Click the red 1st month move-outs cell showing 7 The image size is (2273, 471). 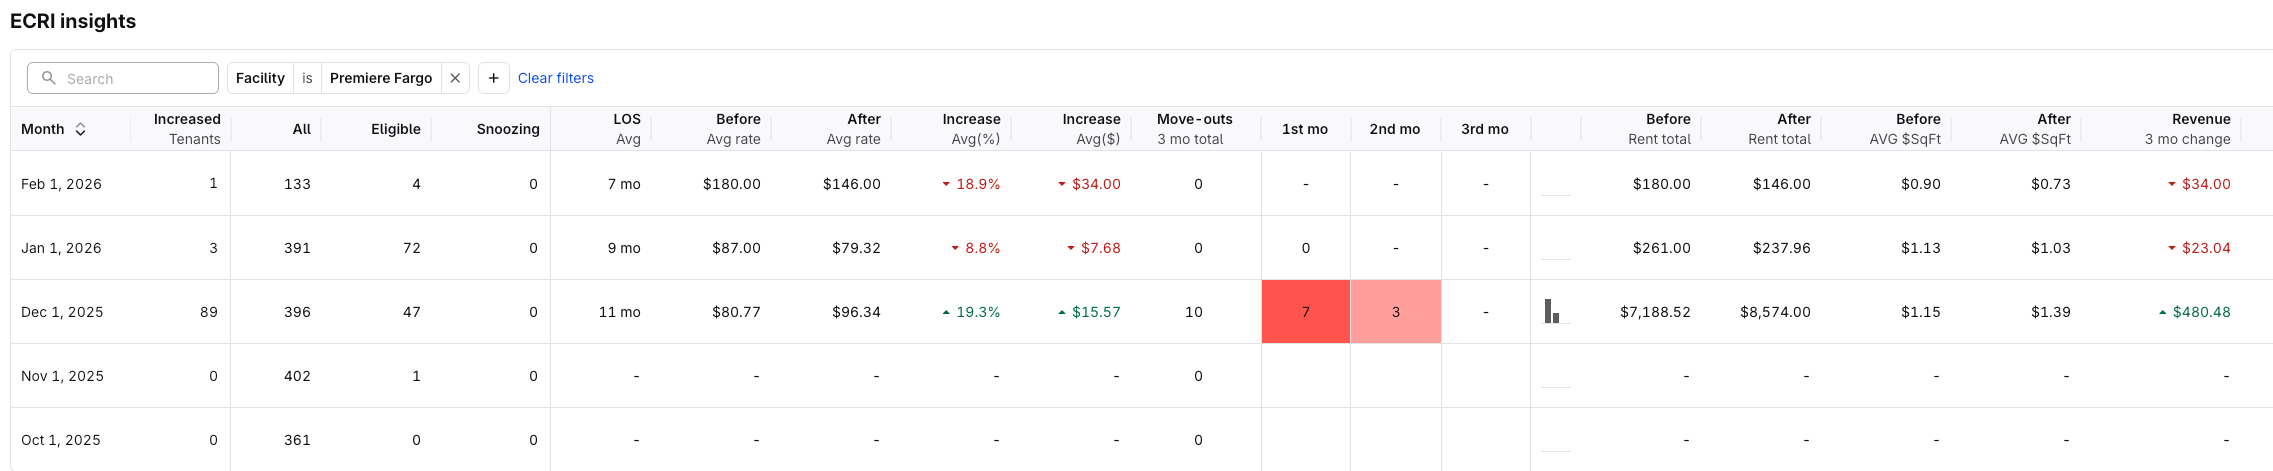click(1305, 312)
